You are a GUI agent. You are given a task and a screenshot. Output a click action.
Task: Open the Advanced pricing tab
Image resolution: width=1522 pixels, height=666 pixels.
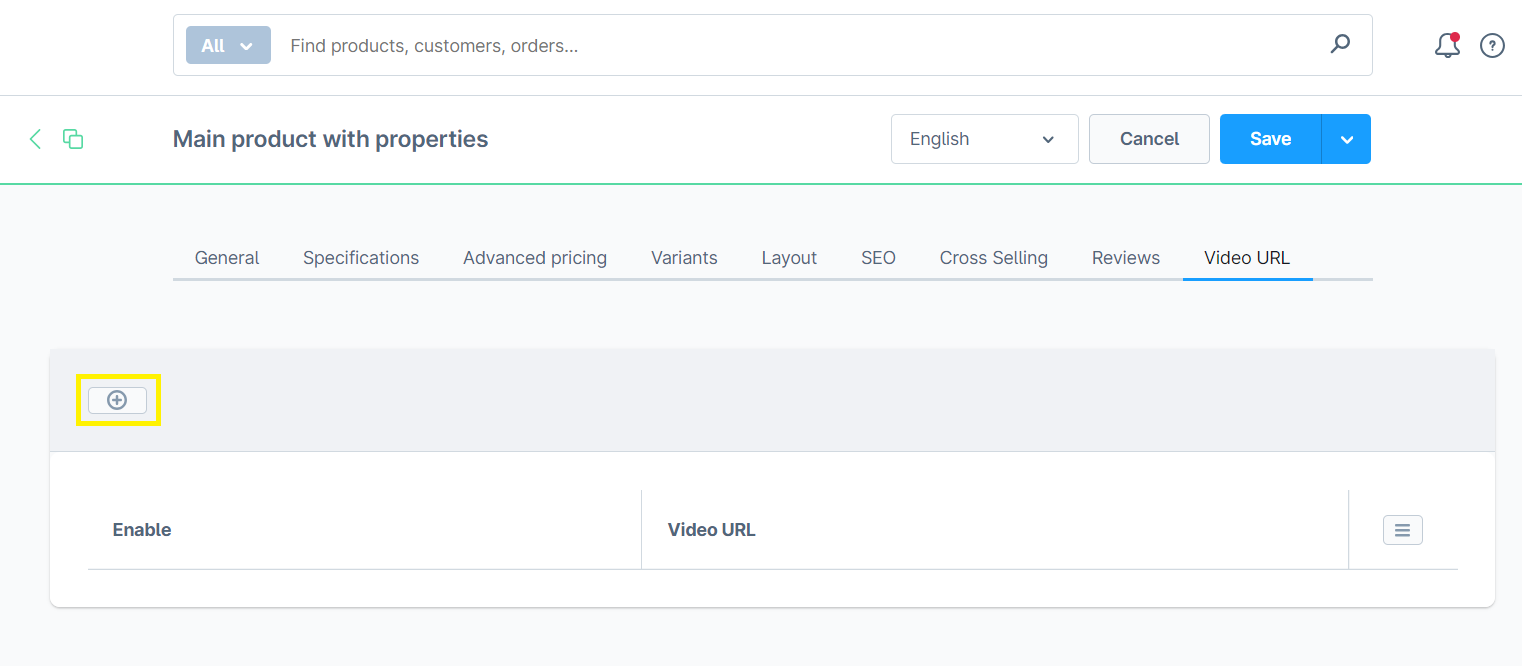[x=534, y=257]
